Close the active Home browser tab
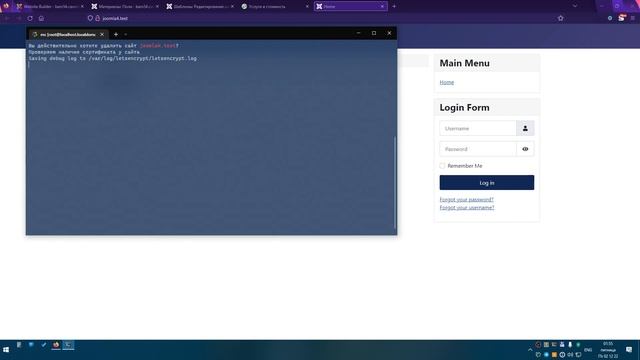Image resolution: width=640 pixels, height=360 pixels. point(382,7)
